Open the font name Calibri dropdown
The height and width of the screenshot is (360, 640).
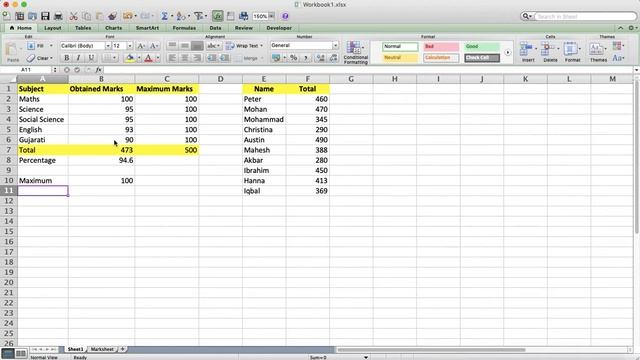pos(108,46)
